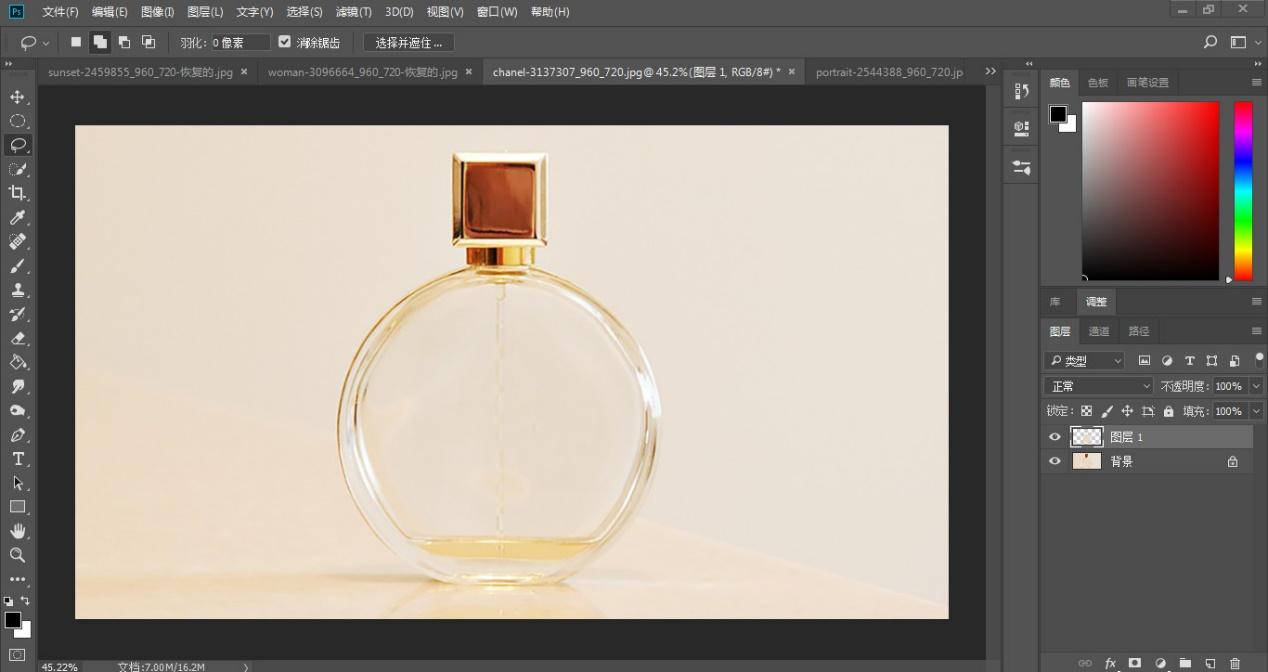This screenshot has height=672, width=1268.
Task: Open the three-dots Edit Toolbar button
Action: (17, 579)
